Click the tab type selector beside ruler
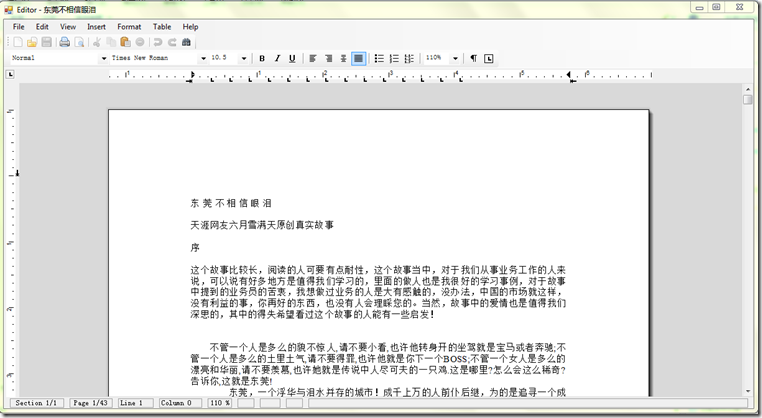Screen dimensions: 762x418 point(10,74)
